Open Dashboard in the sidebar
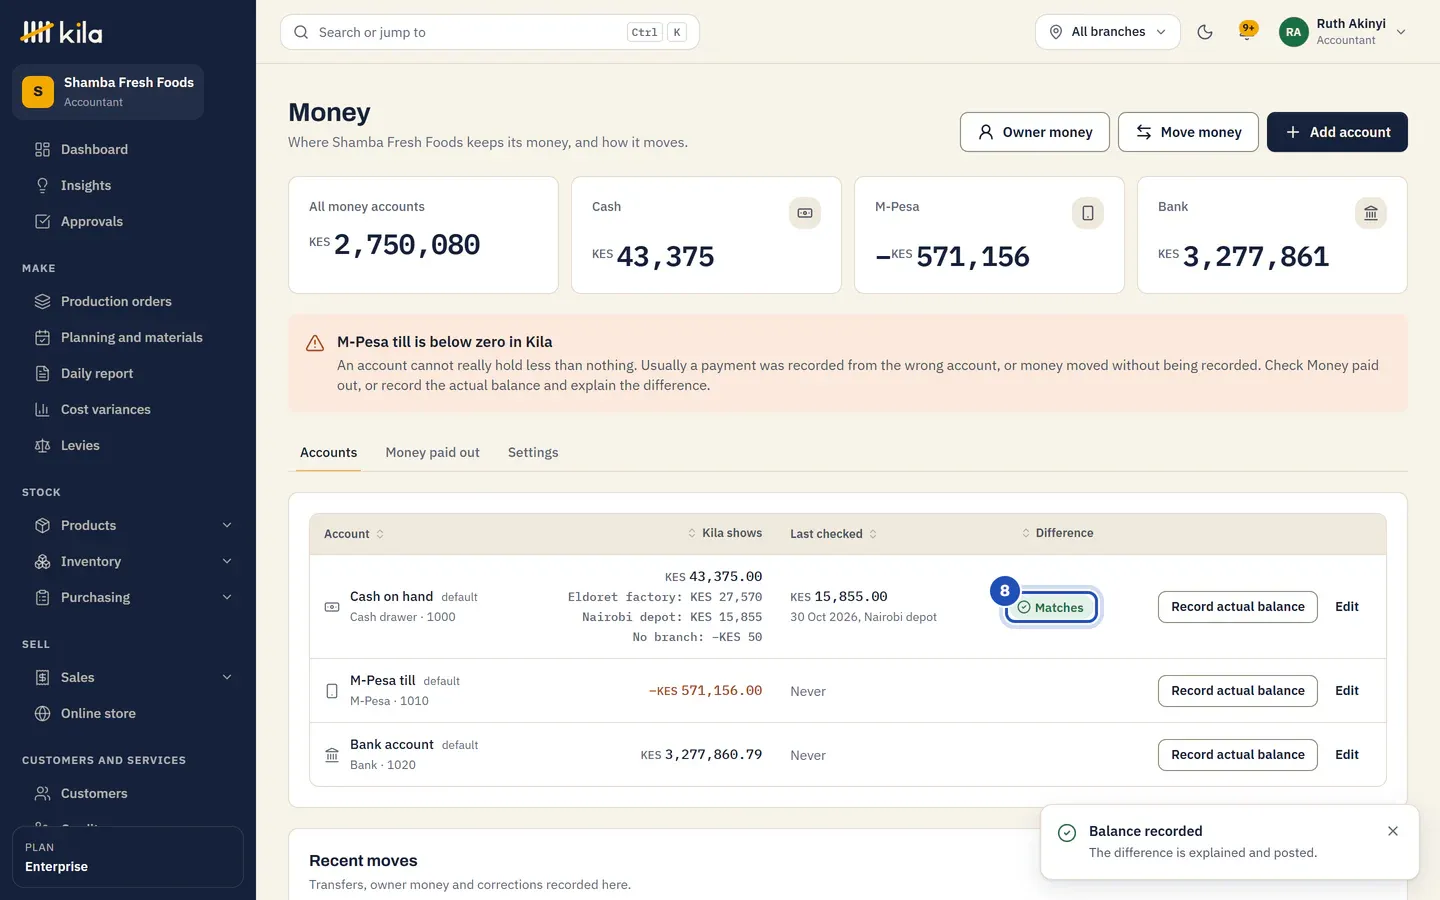 [128, 149]
